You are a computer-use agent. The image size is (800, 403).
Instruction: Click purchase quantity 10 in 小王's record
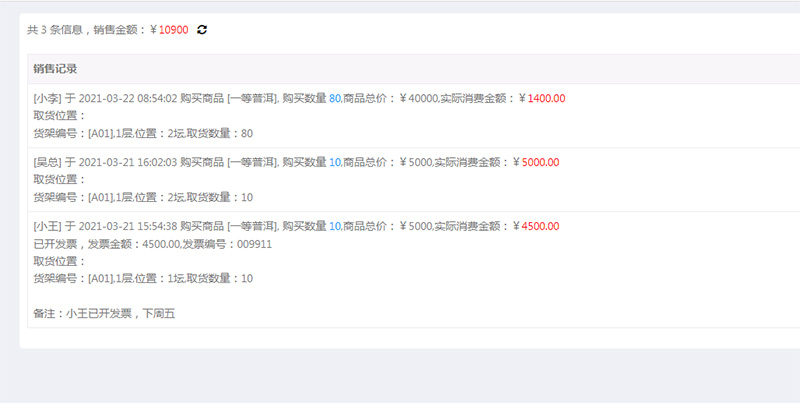(x=335, y=226)
